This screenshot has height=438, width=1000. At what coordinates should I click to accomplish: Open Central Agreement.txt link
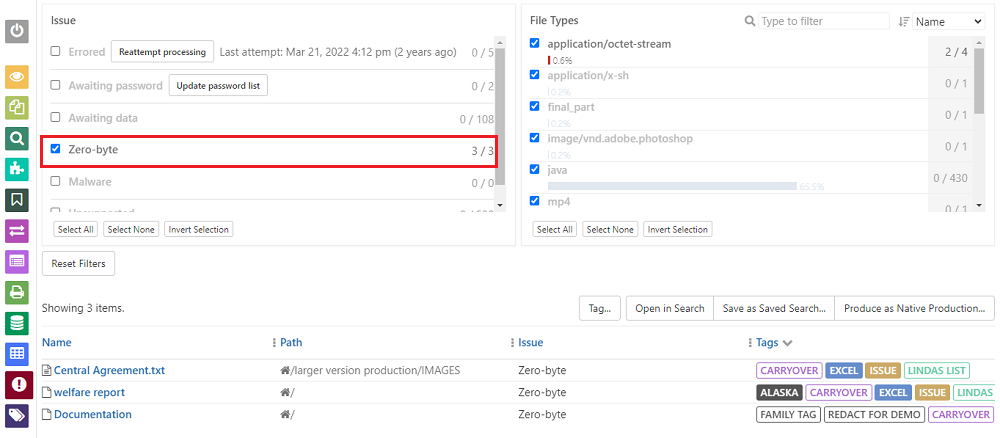pyautogui.click(x=110, y=370)
